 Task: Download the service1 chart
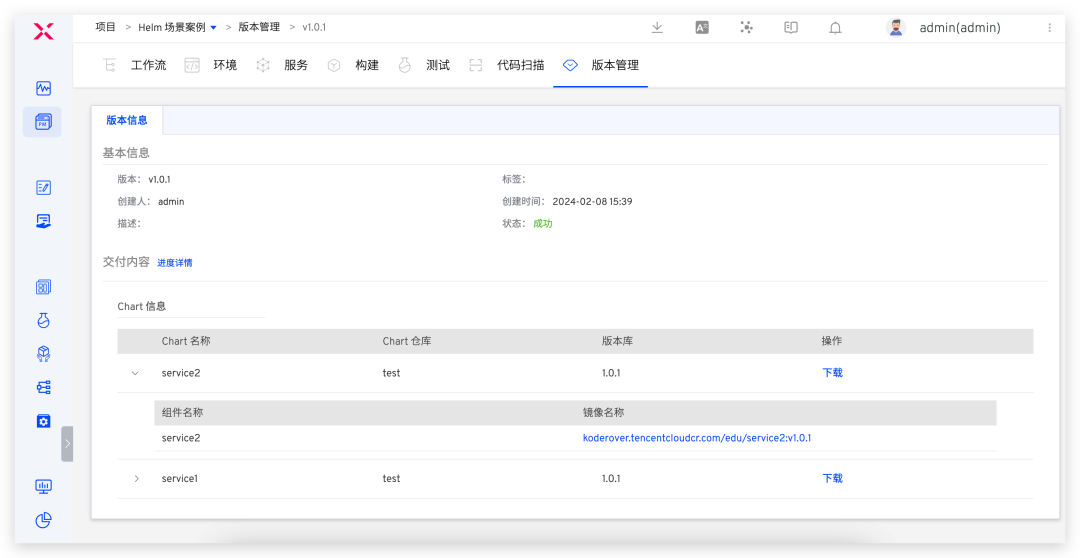832,478
